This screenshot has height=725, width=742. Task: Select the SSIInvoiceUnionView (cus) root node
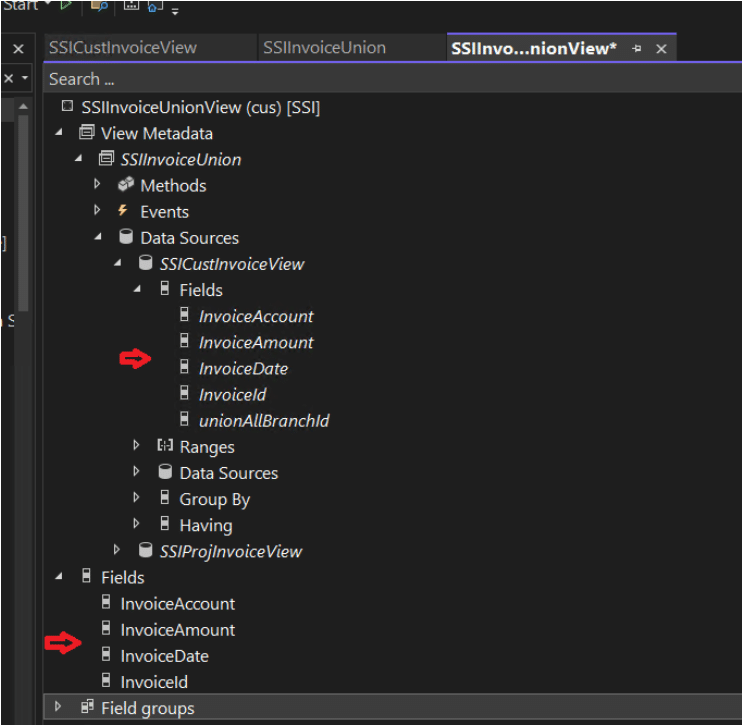(200, 107)
